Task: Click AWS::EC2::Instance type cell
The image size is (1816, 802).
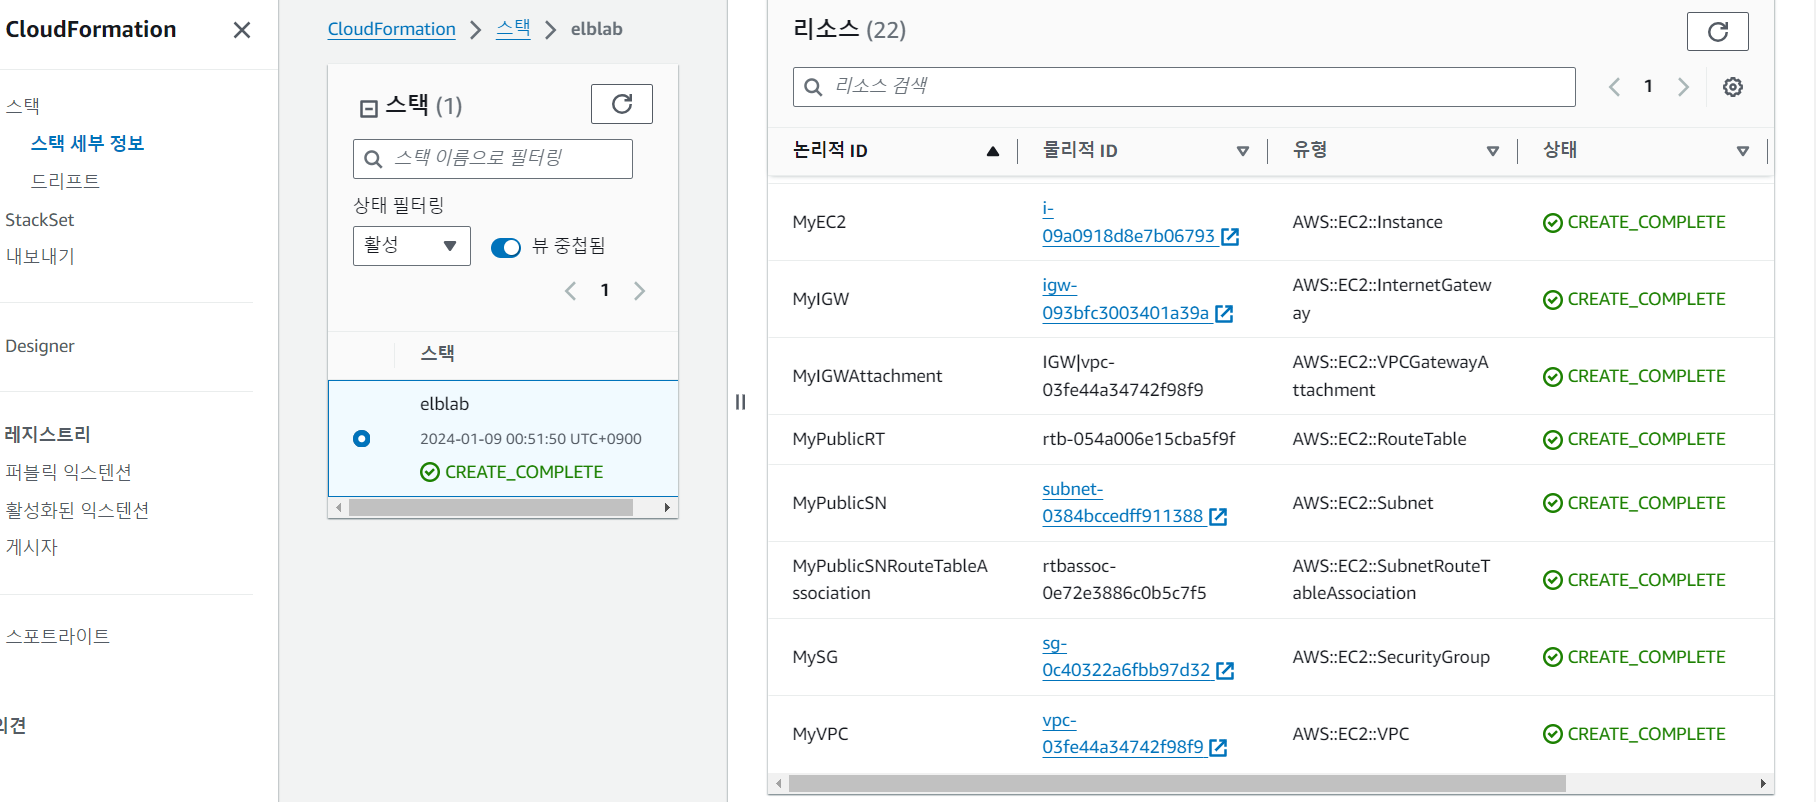Action: pyautogui.click(x=1367, y=222)
